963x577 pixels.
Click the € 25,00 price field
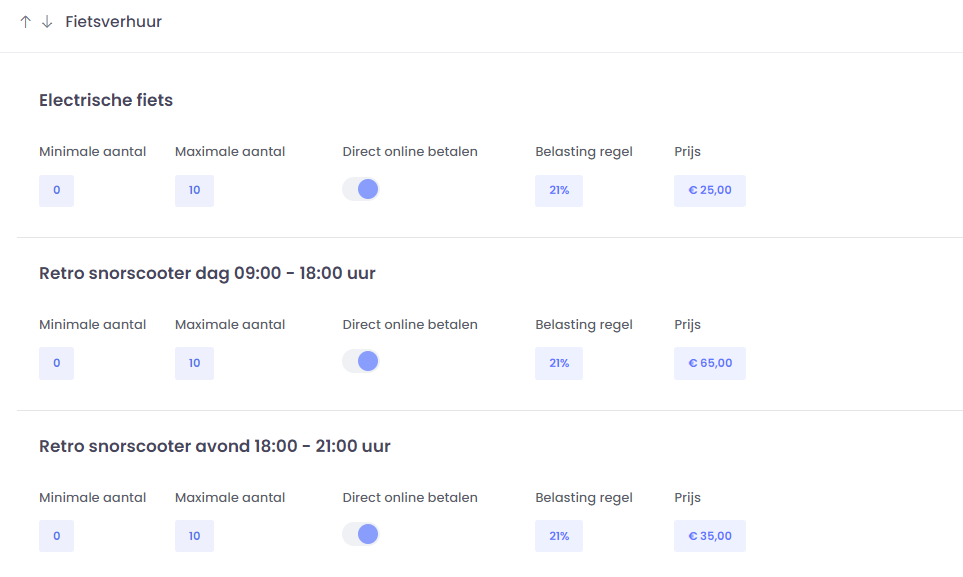pyautogui.click(x=709, y=190)
